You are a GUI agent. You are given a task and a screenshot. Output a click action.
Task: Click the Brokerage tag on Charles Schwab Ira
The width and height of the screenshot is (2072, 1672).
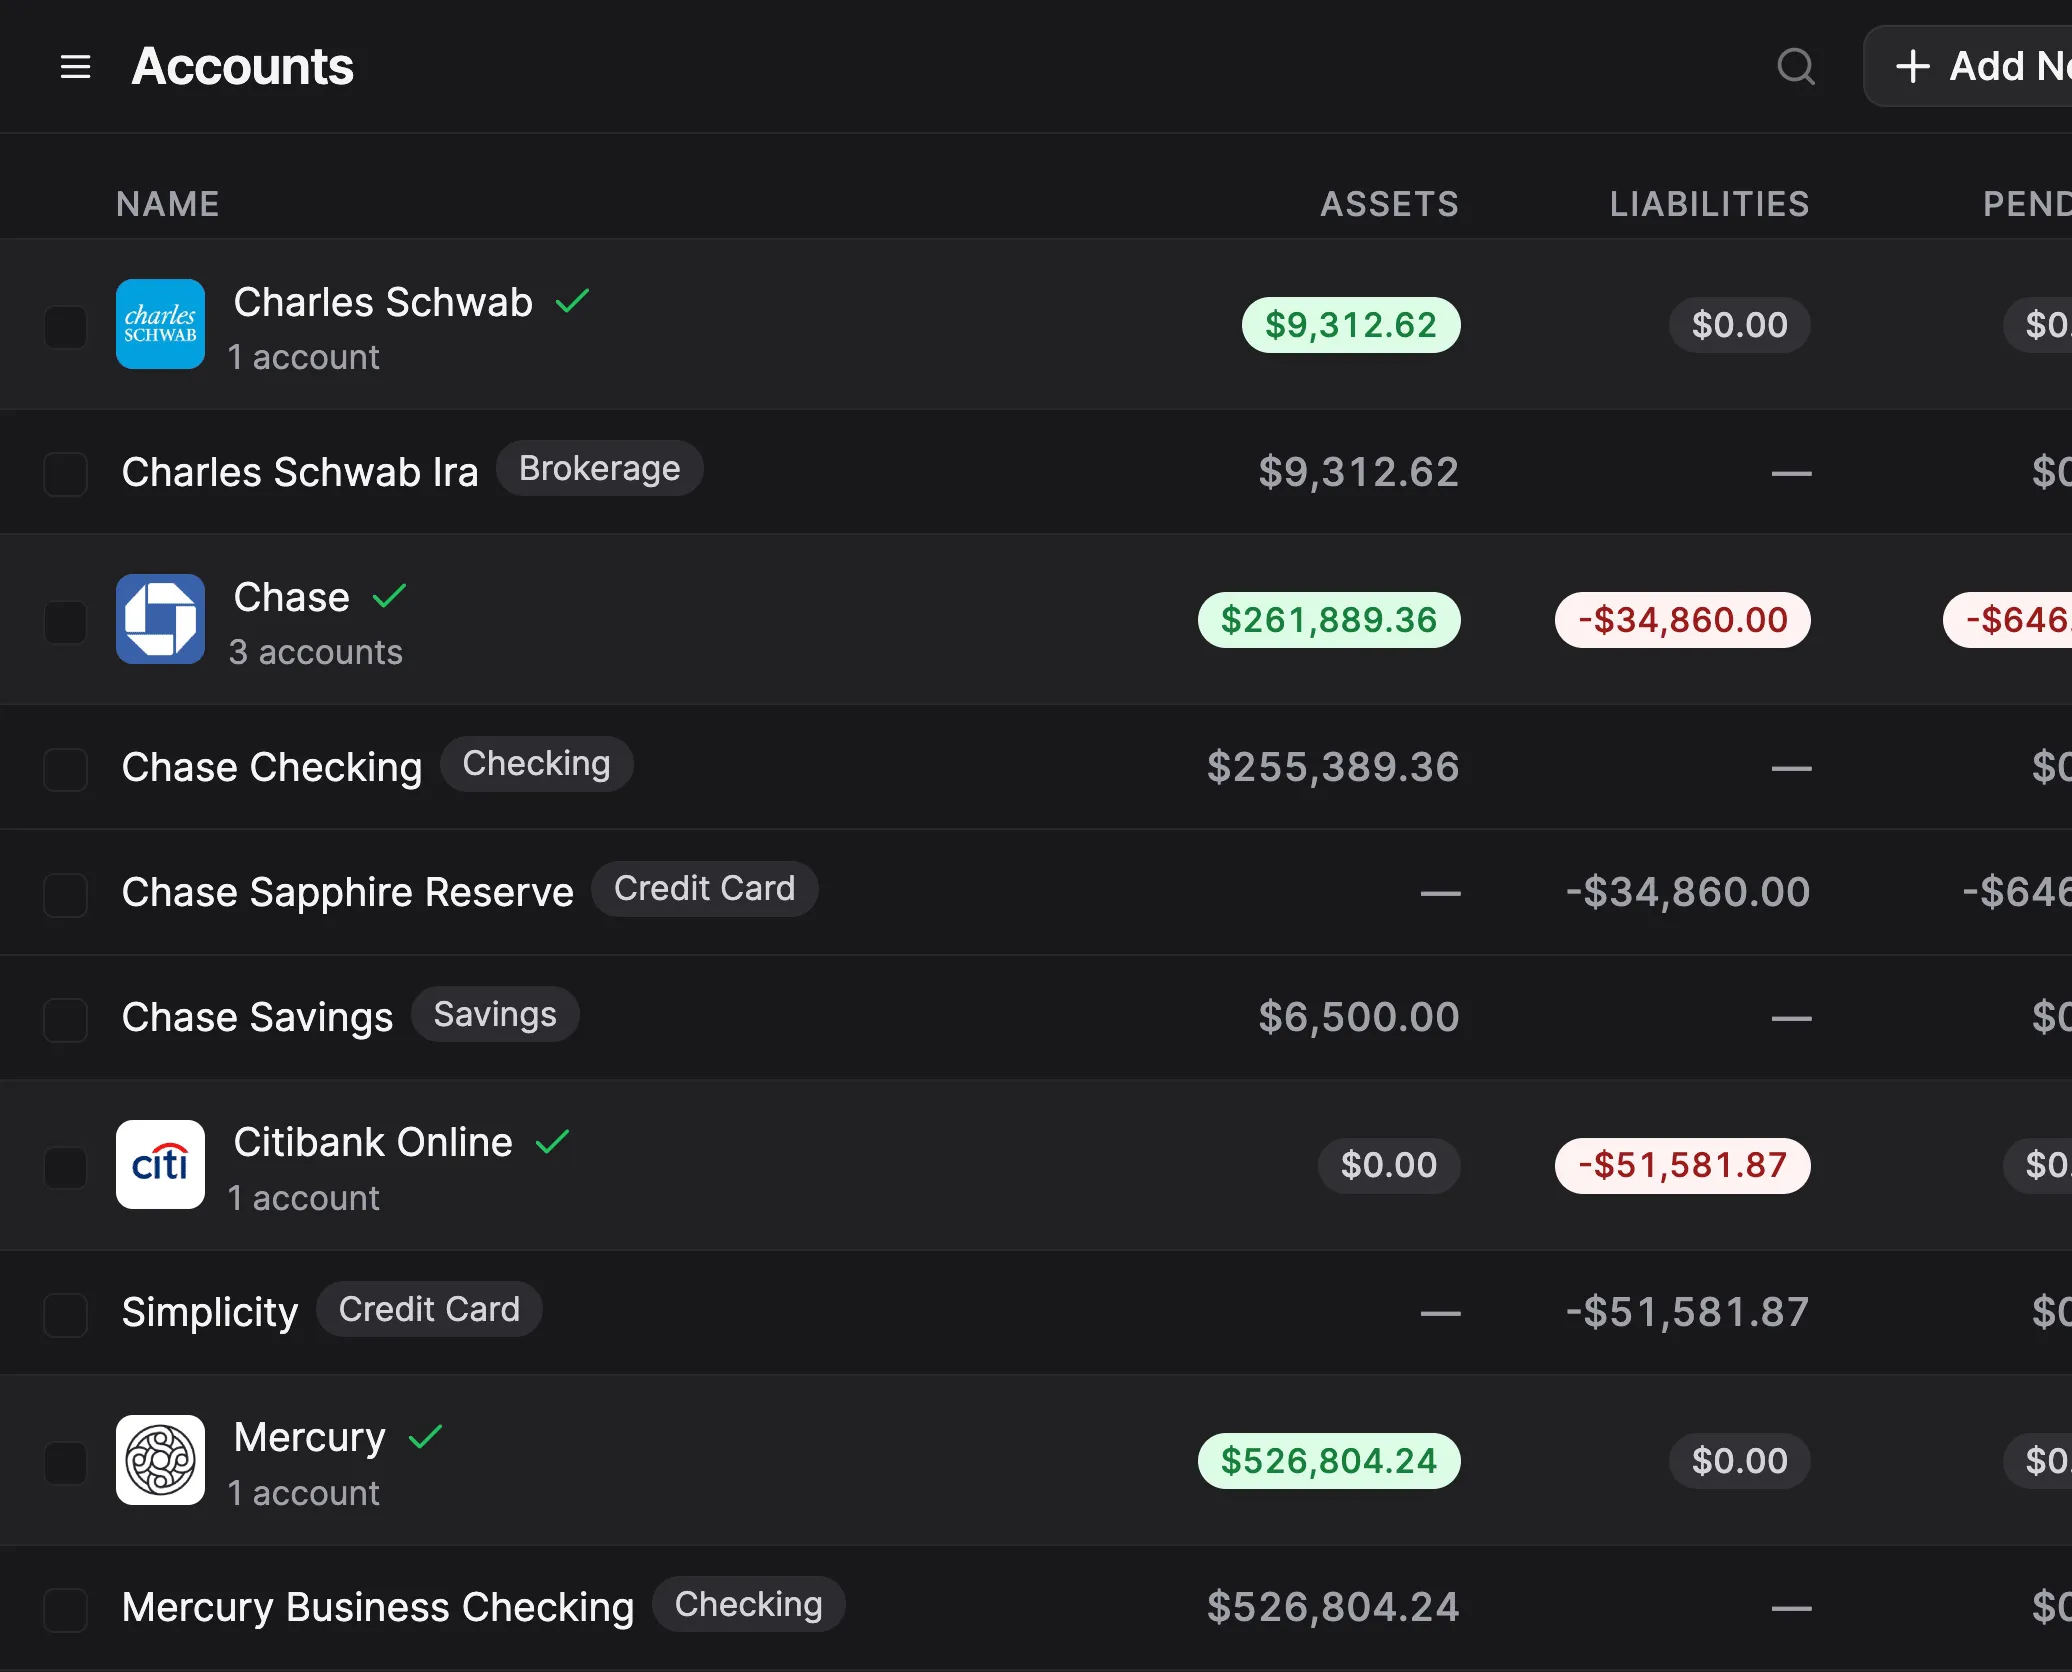599,468
